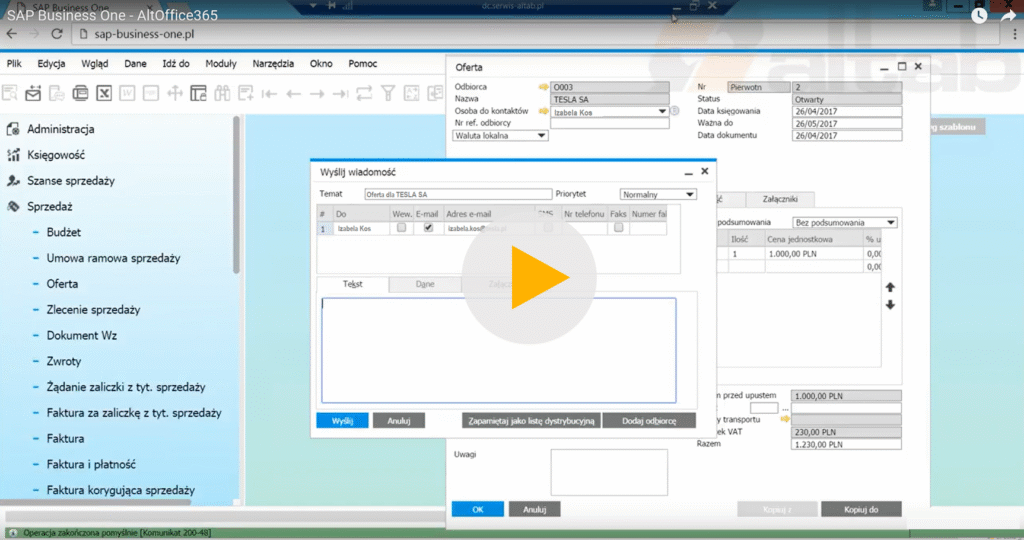
Task: Click the Sprzedaż module icon
Action: (13, 206)
